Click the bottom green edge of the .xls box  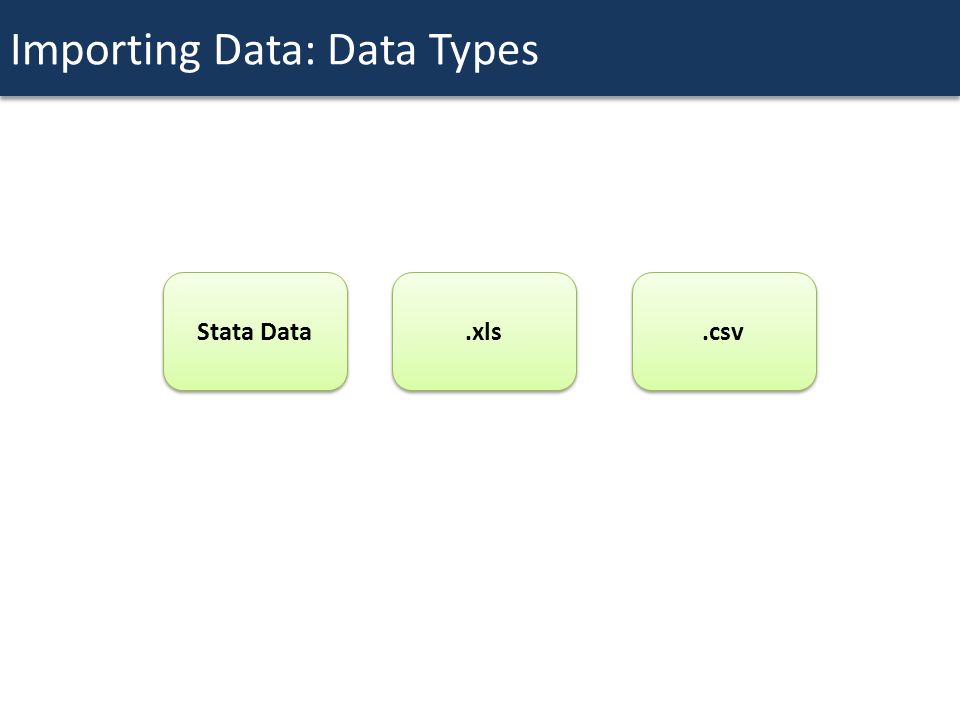click(484, 389)
